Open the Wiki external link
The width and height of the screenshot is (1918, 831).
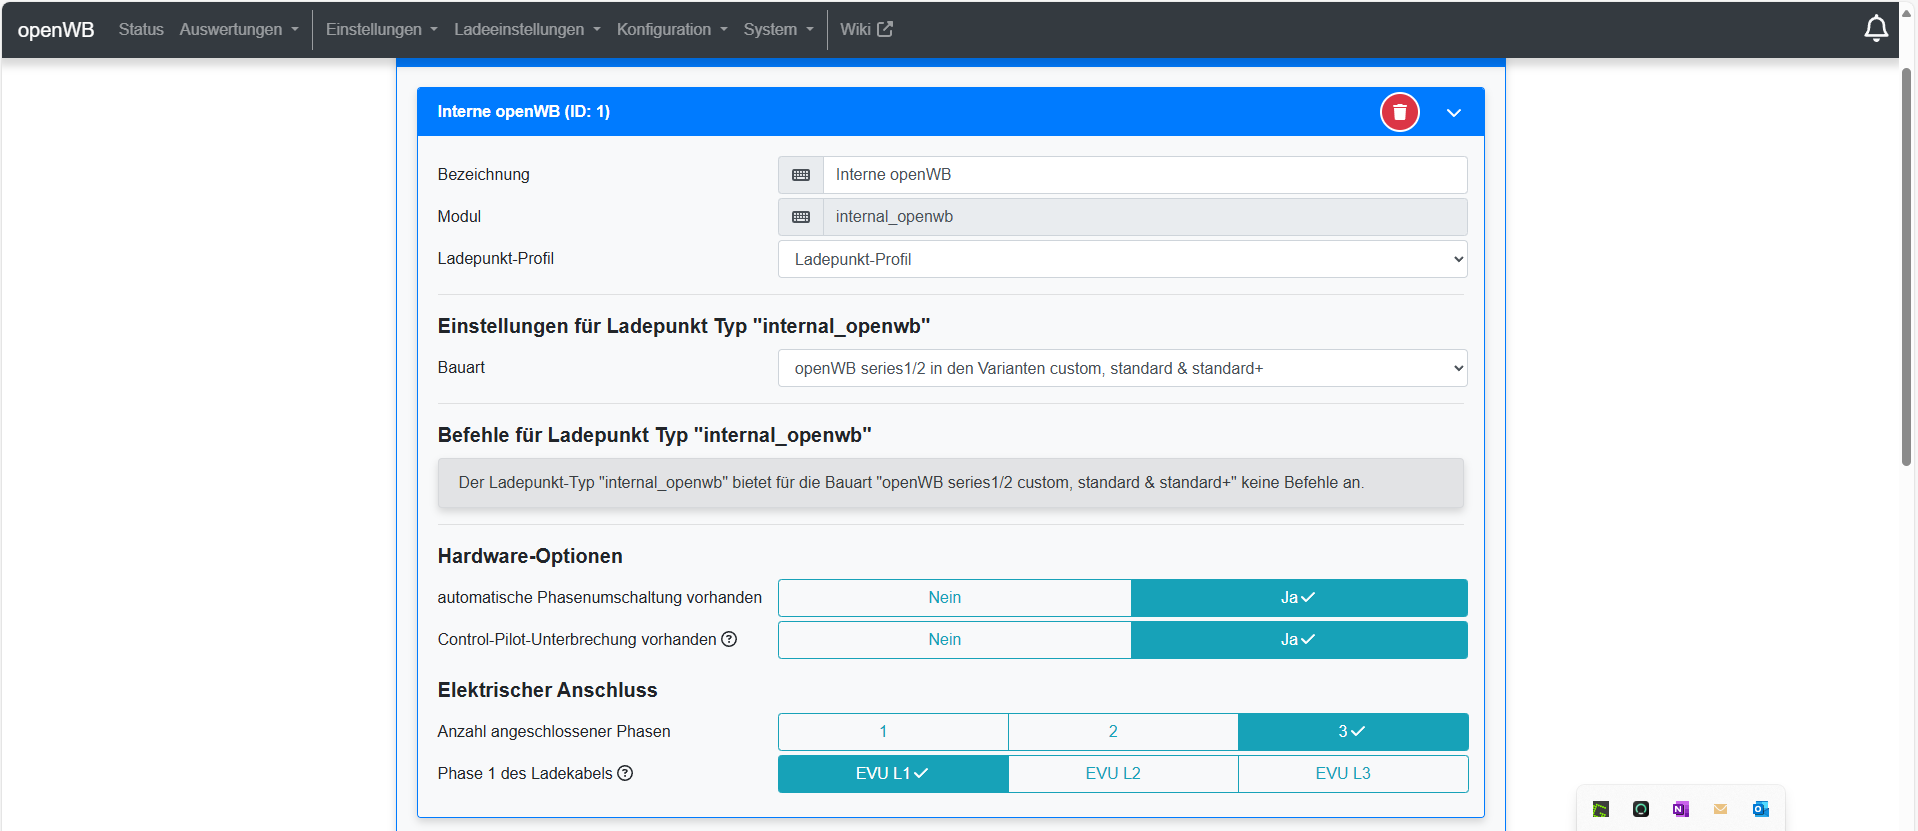pyautogui.click(x=866, y=29)
